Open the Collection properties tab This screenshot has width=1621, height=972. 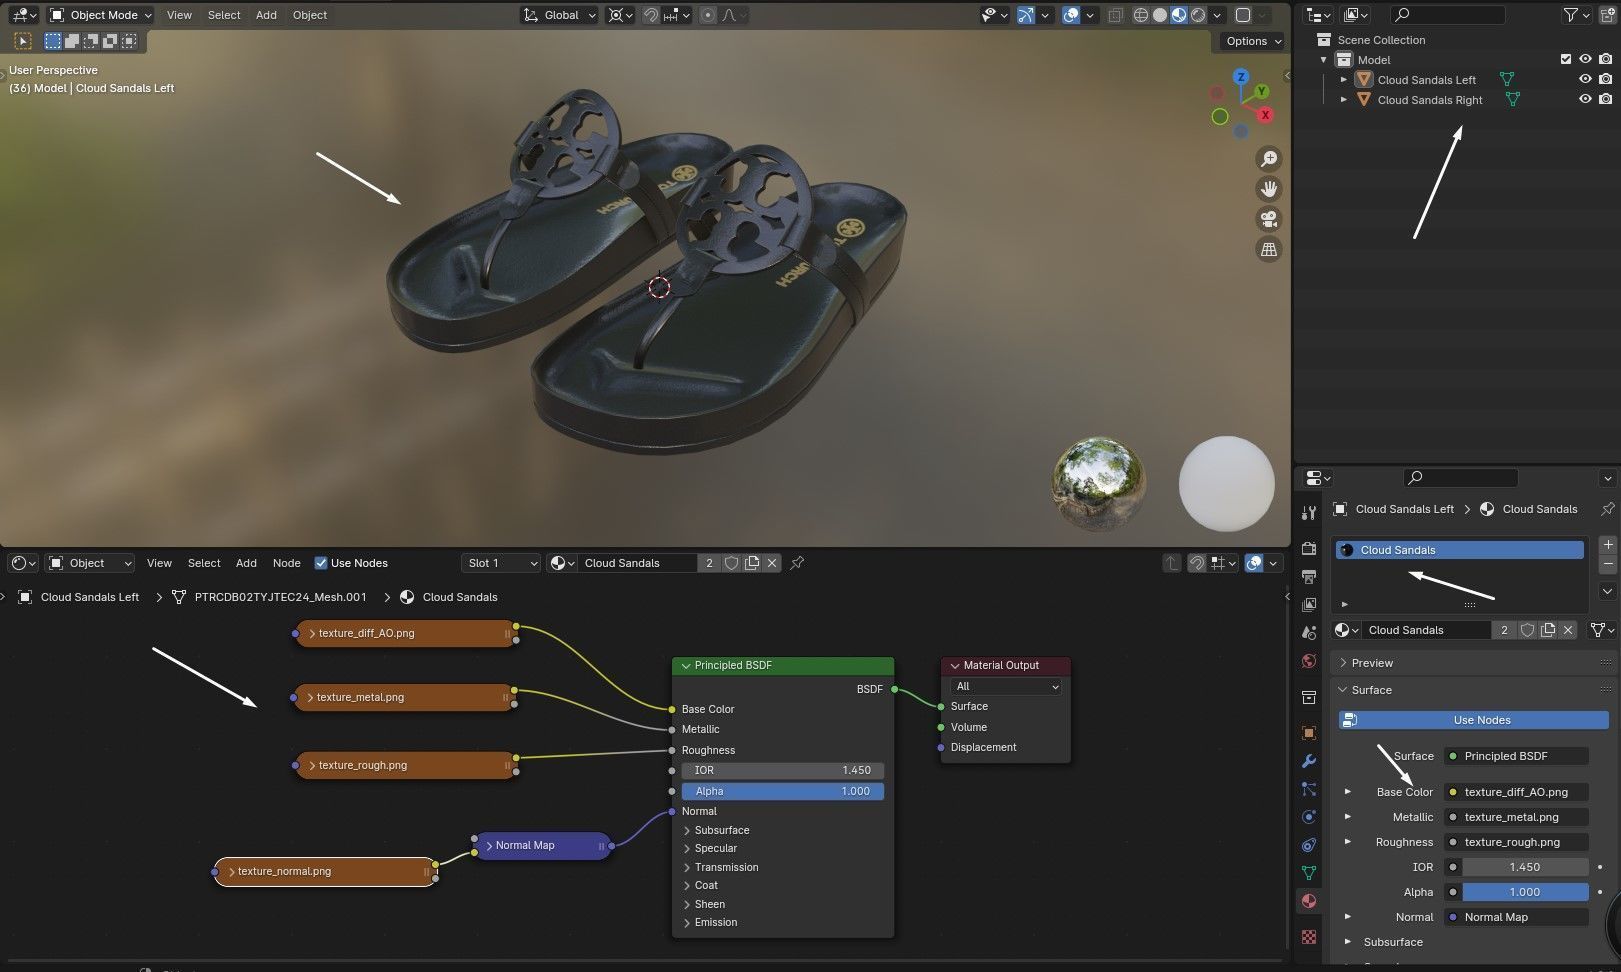1309,697
